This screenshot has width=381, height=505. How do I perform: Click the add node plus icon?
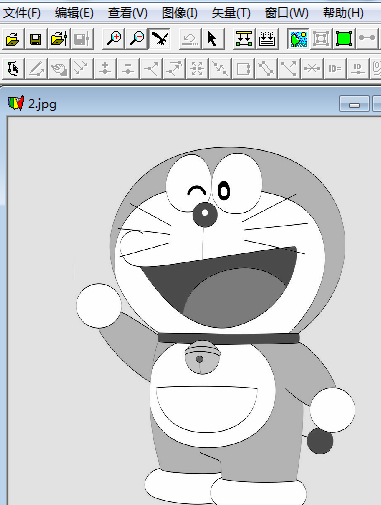click(105, 69)
